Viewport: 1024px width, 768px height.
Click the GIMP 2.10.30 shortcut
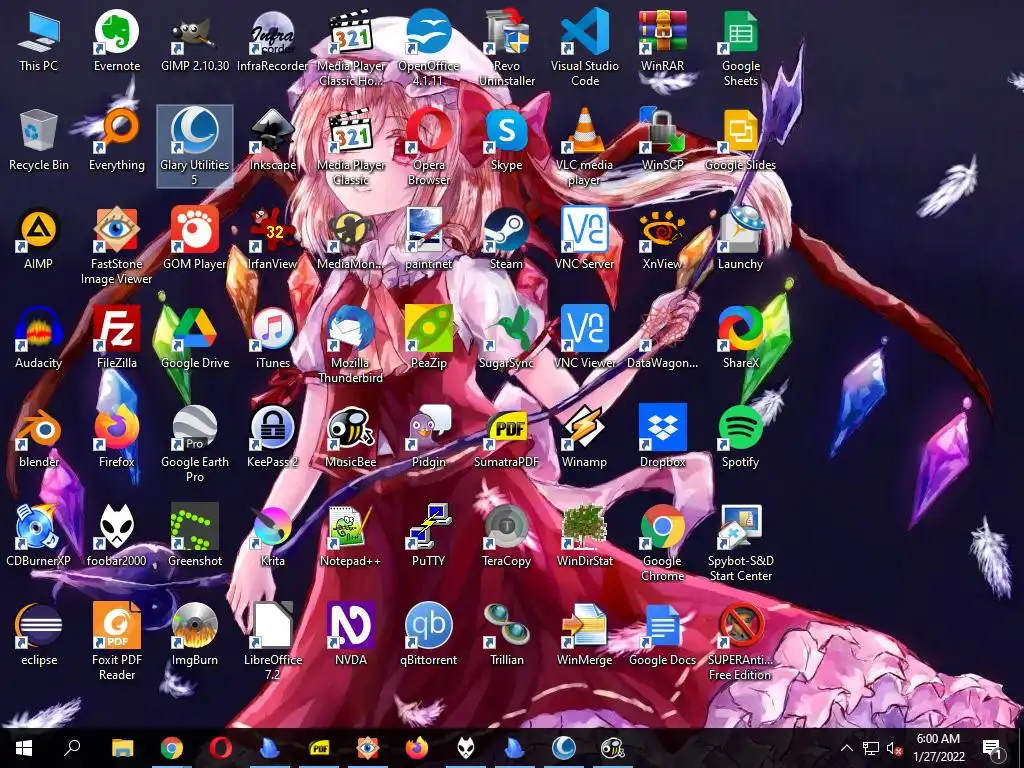(x=195, y=41)
